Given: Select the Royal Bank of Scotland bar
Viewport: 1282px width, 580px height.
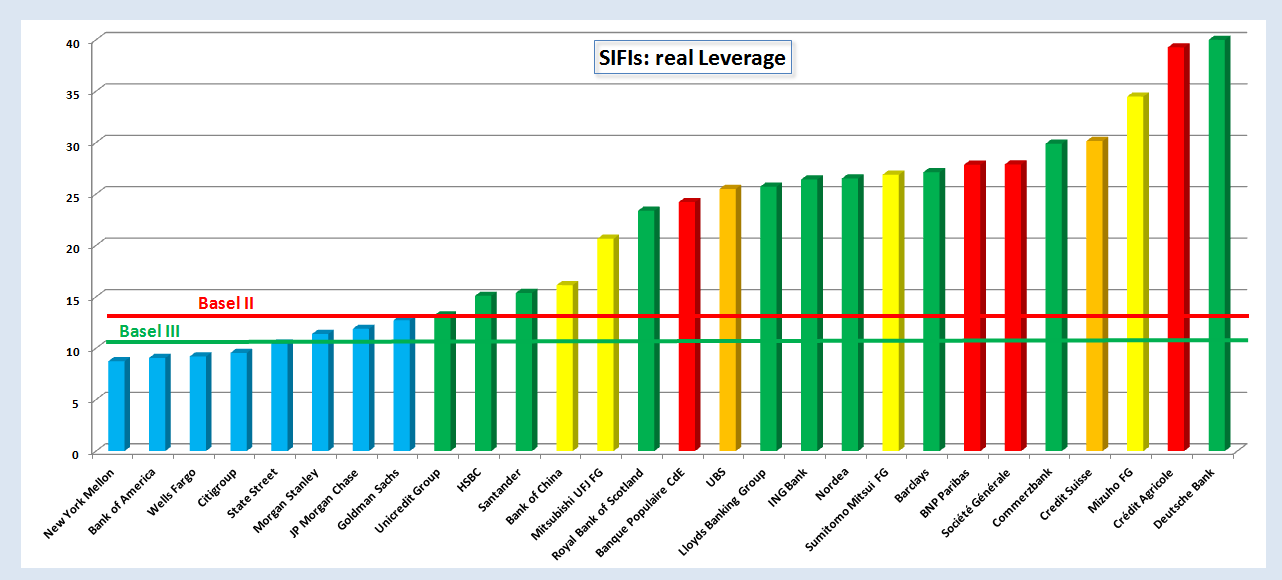Looking at the screenshot, I should pos(648,329).
